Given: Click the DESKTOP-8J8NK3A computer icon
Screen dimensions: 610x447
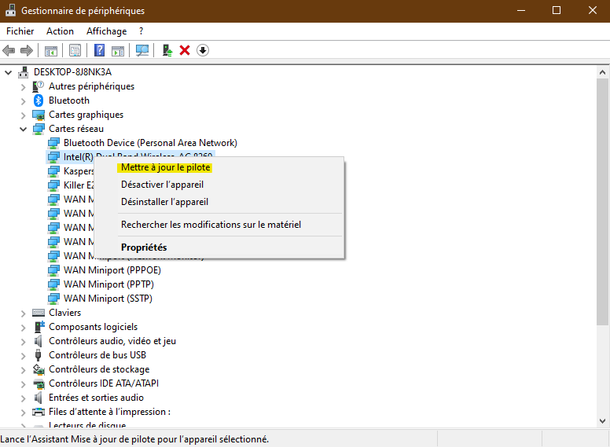Looking at the screenshot, I should pos(23,72).
